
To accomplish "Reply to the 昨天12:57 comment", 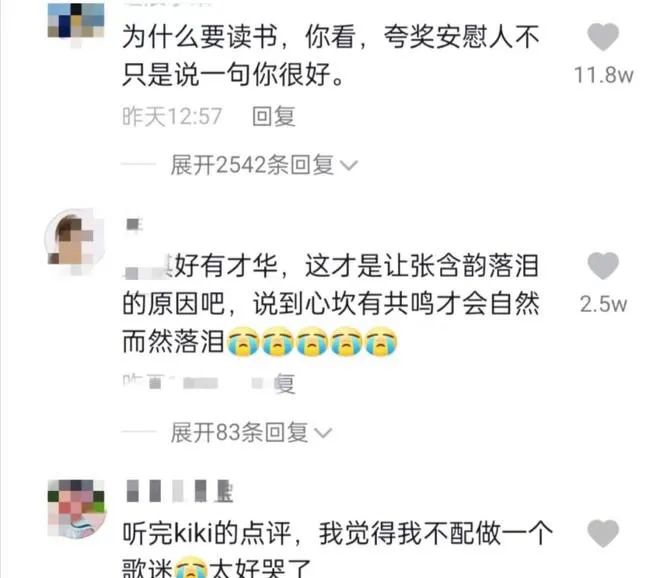I will click(x=274, y=117).
